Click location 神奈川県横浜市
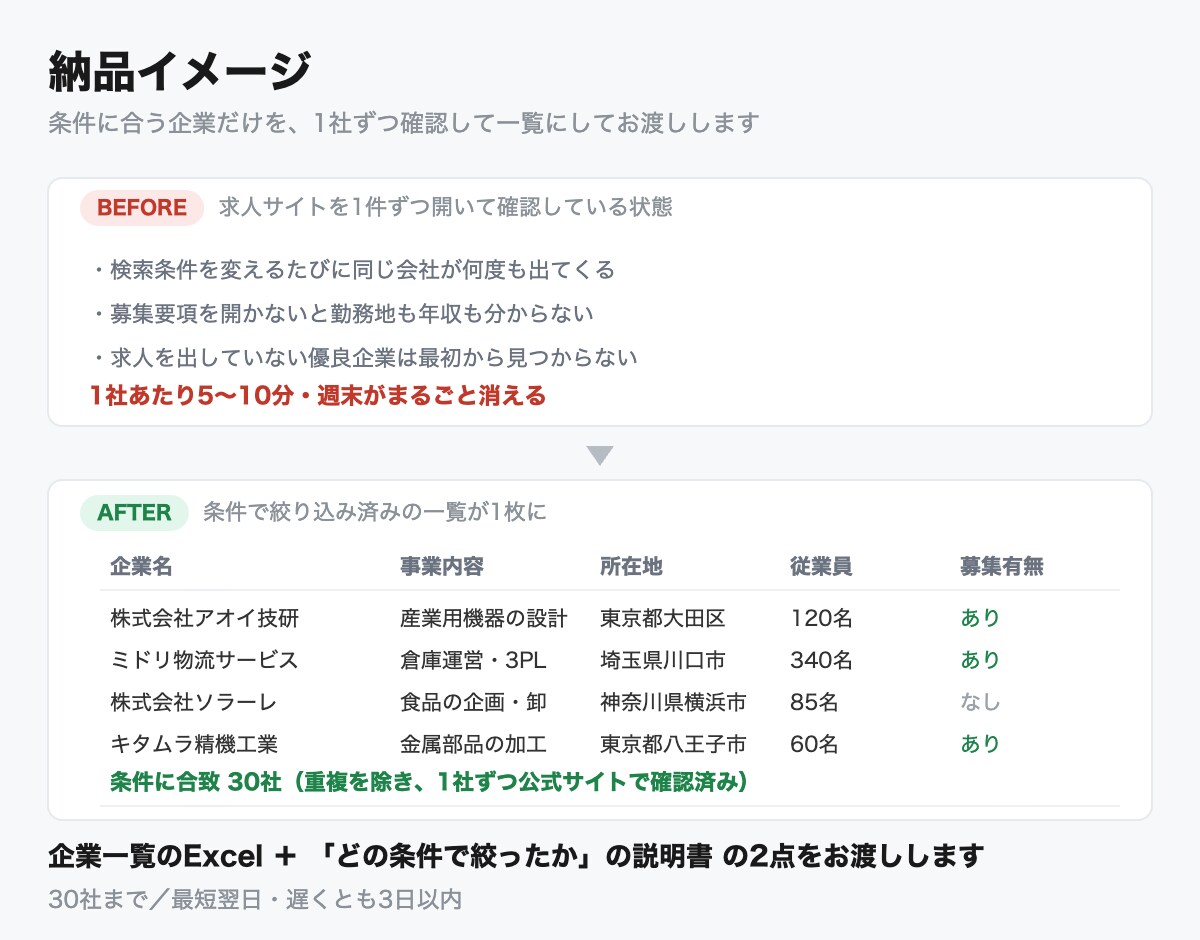 point(673,702)
